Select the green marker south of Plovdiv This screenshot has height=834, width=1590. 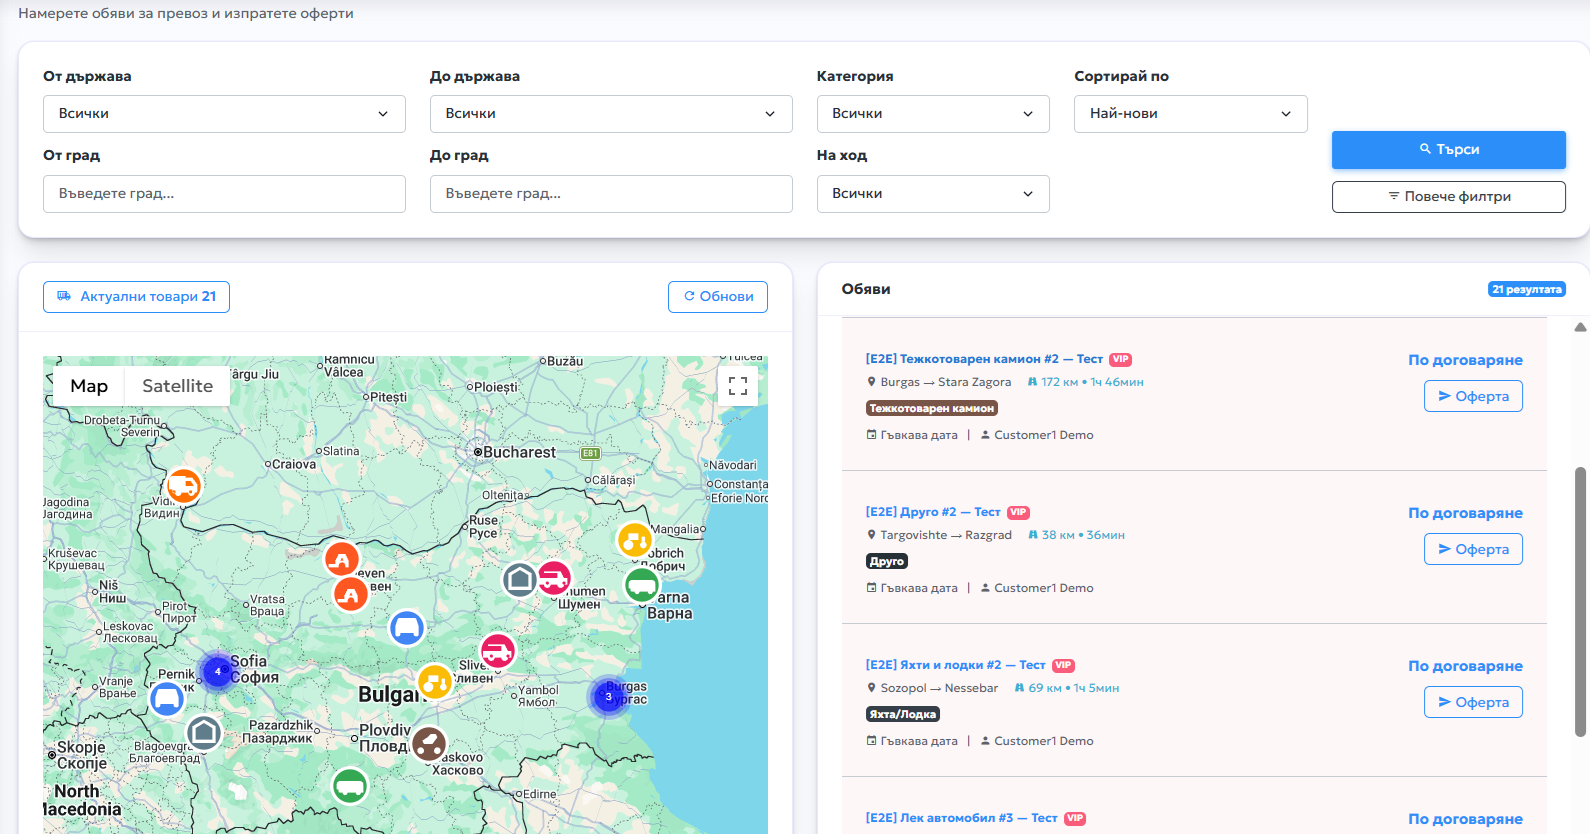350,786
